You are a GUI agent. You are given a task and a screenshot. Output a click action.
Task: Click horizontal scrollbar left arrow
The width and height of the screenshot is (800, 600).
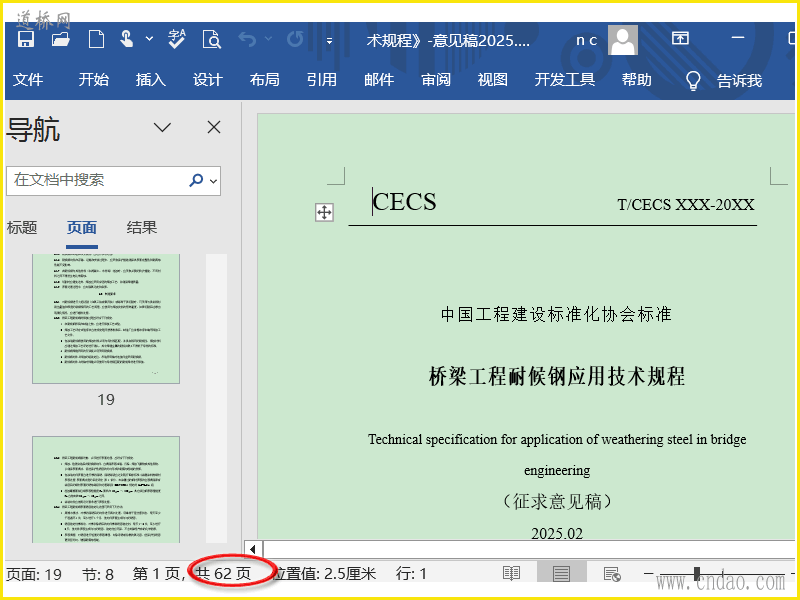253,549
